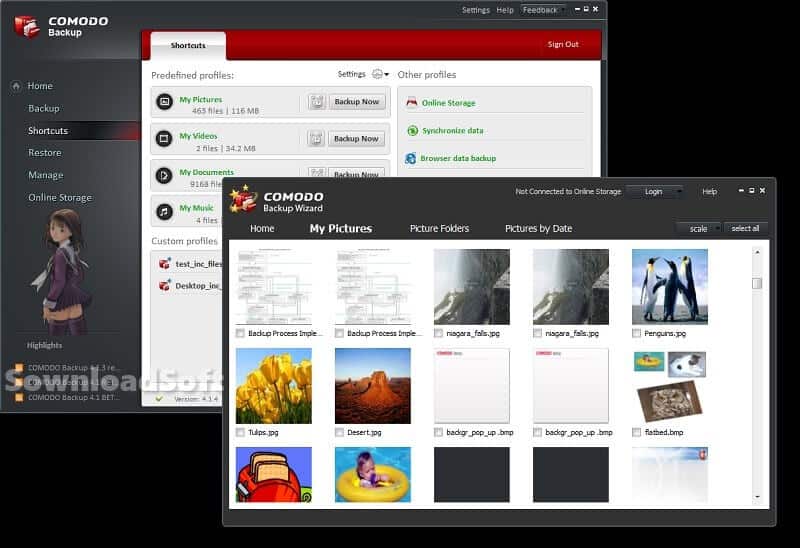Click the Browser data backup icon
This screenshot has height=548, width=800.
tap(411, 158)
